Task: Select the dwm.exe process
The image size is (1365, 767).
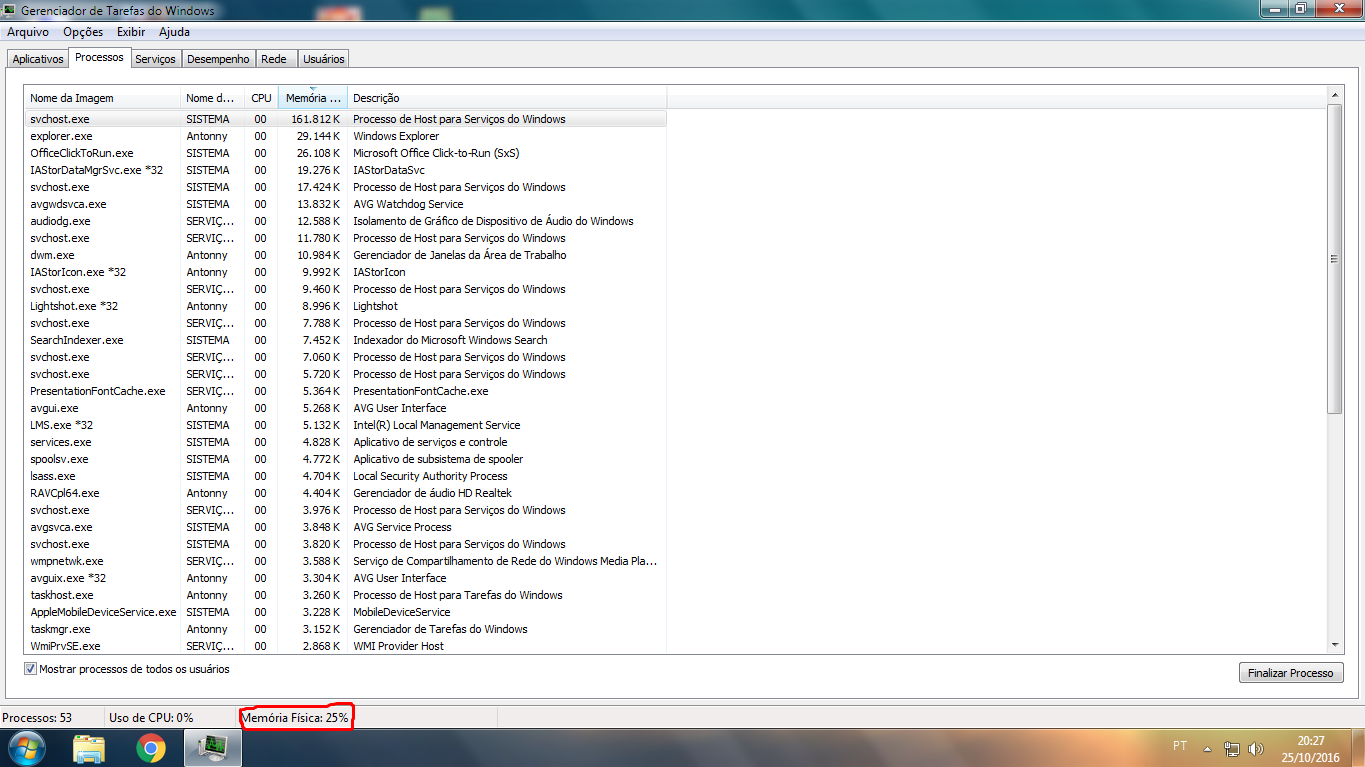Action: 345,255
